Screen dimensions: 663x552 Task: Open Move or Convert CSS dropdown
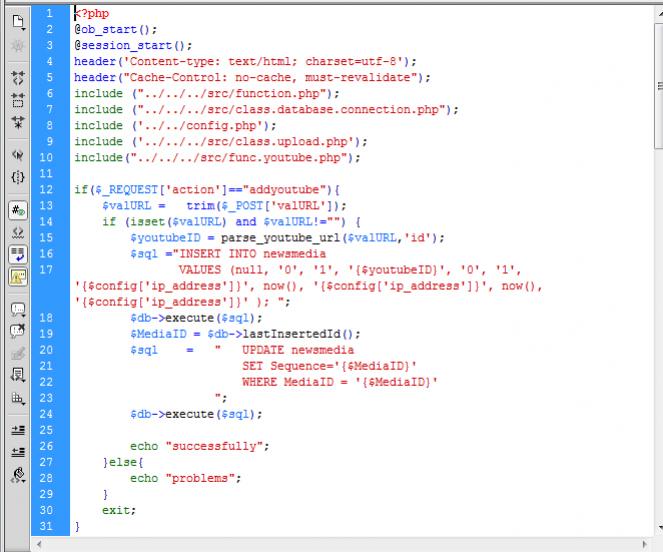coord(18,398)
